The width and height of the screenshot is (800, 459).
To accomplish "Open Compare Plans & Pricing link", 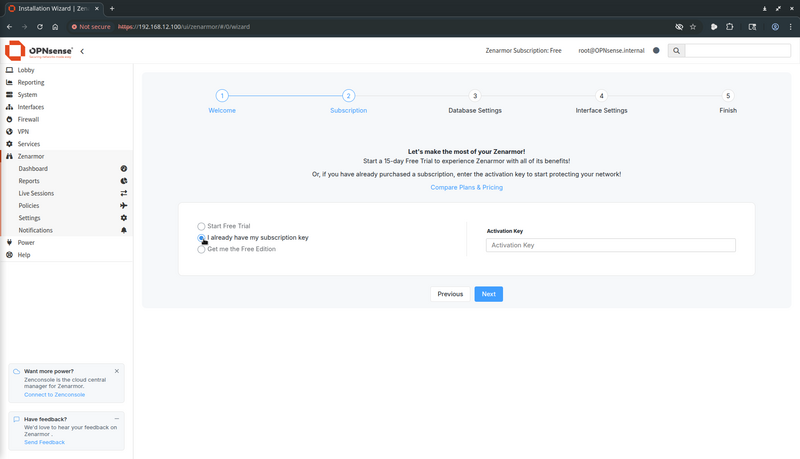I will click(466, 187).
